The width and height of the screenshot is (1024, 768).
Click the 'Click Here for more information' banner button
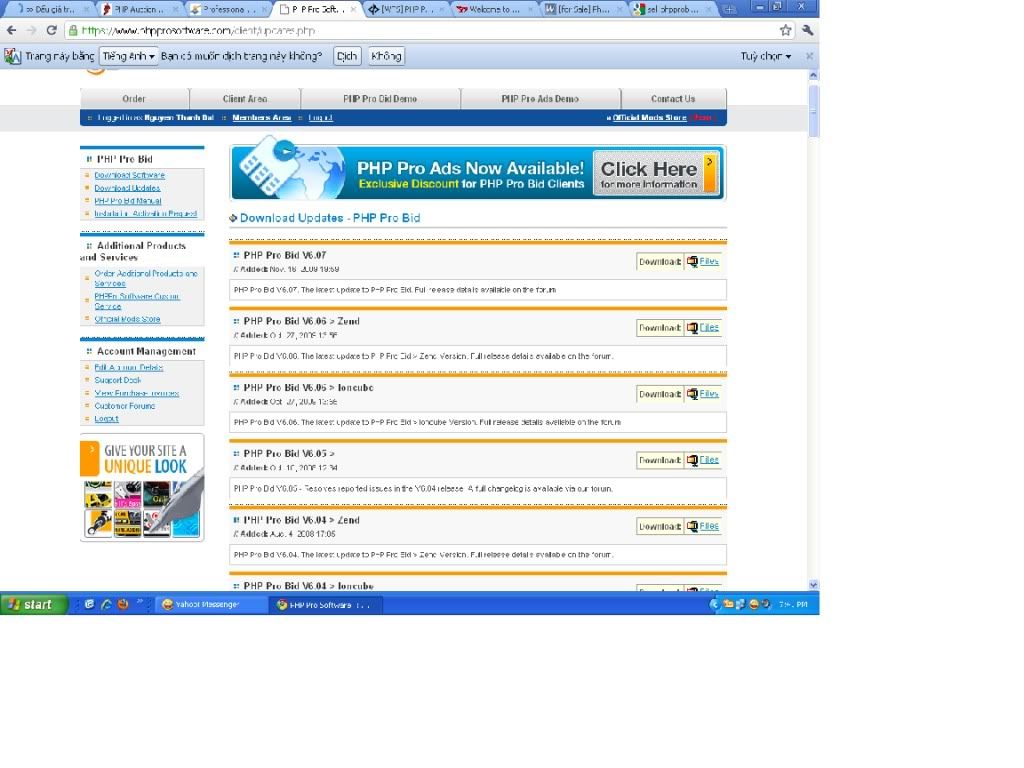[x=656, y=172]
